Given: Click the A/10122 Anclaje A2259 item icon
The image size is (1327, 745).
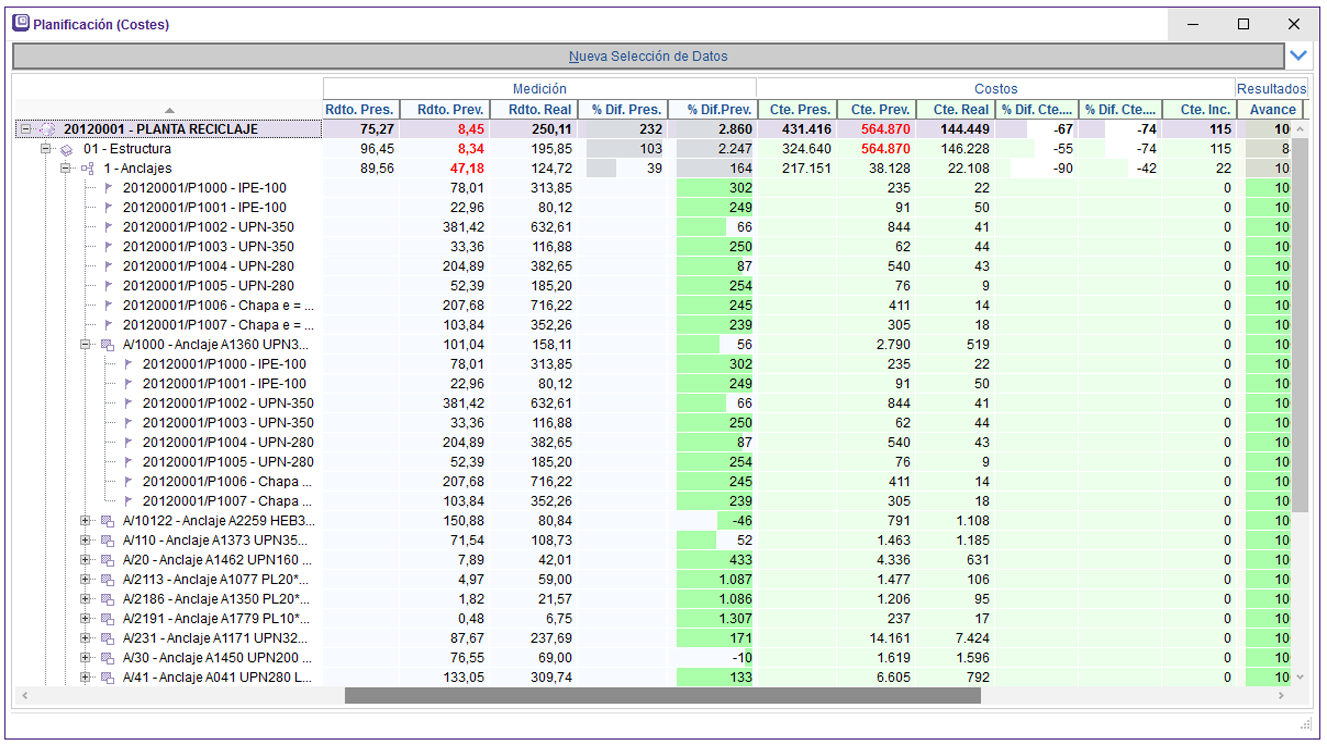Looking at the screenshot, I should coord(107,521).
